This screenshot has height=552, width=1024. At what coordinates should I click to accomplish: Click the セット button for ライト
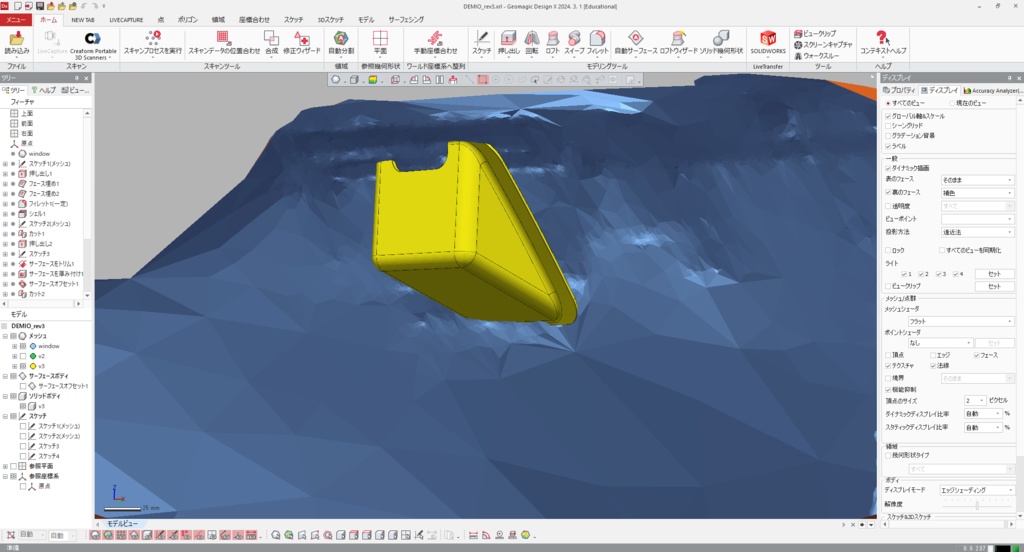point(994,274)
